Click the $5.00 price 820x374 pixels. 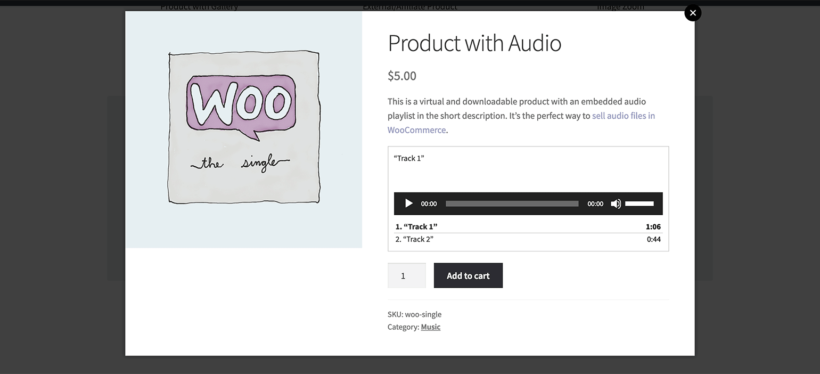[x=402, y=76]
